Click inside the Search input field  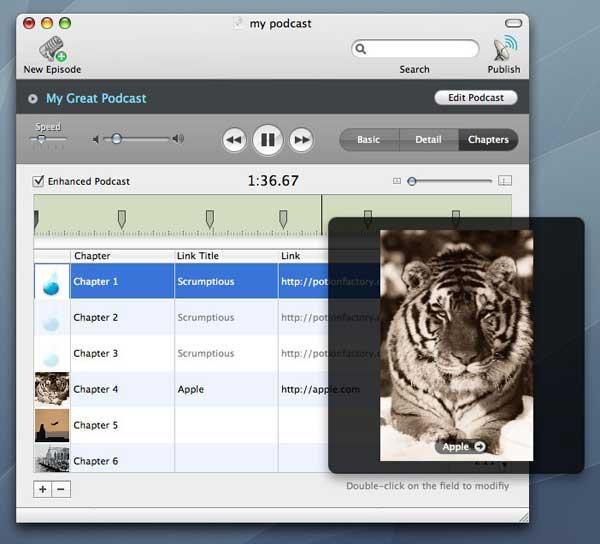click(x=415, y=49)
